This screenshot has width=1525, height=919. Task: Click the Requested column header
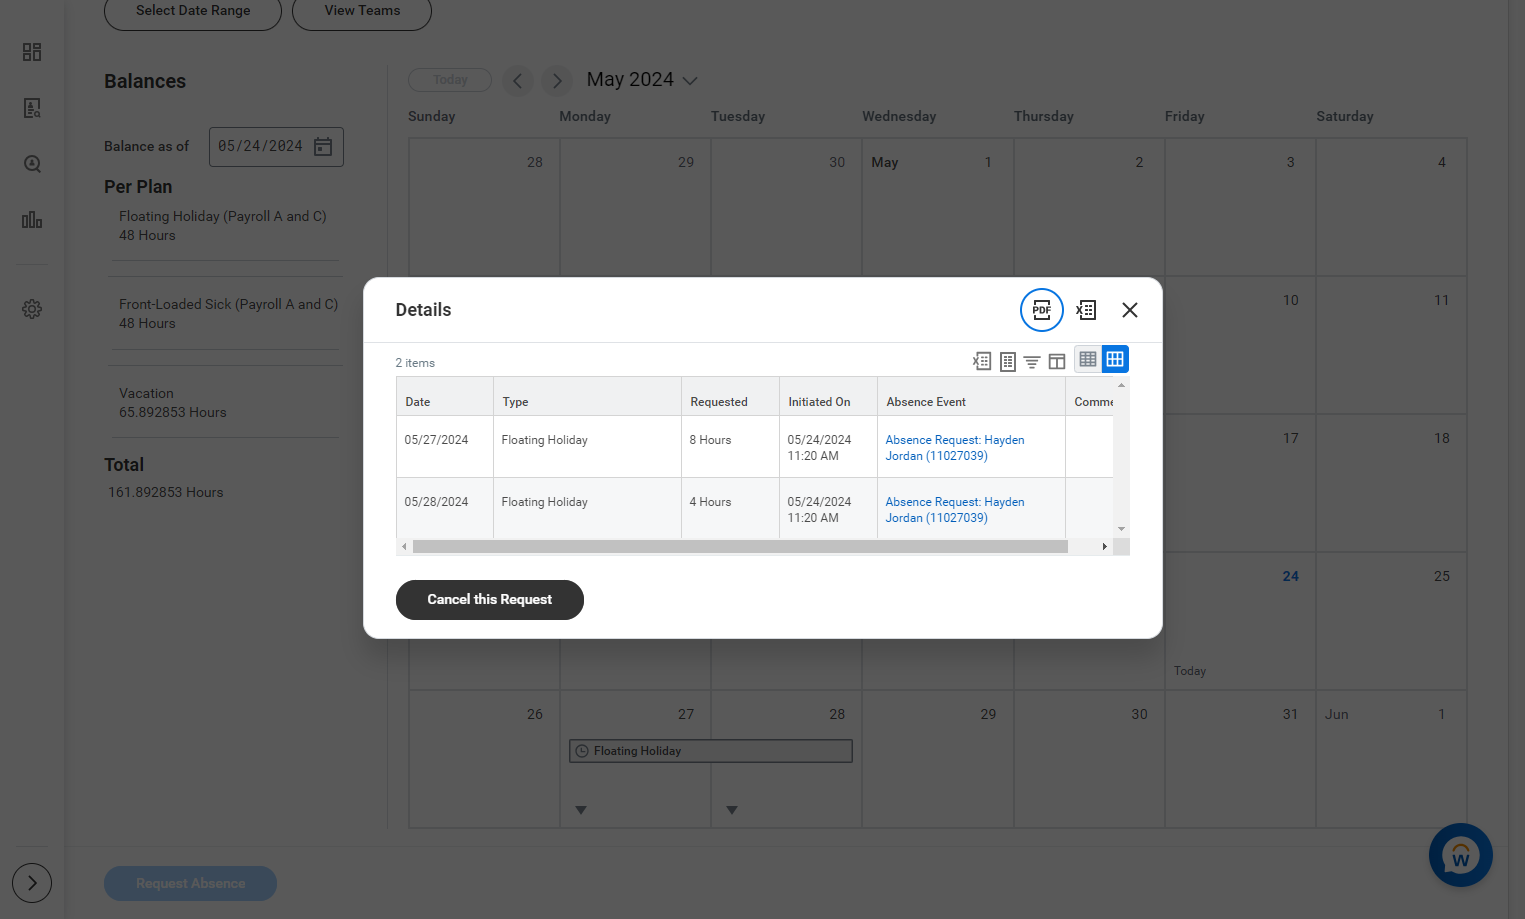pyautogui.click(x=730, y=397)
